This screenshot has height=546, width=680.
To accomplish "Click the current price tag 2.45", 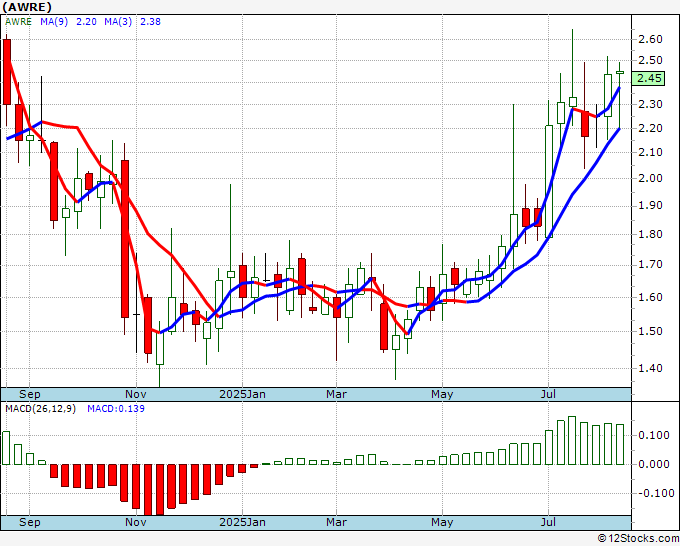I will (x=648, y=78).
